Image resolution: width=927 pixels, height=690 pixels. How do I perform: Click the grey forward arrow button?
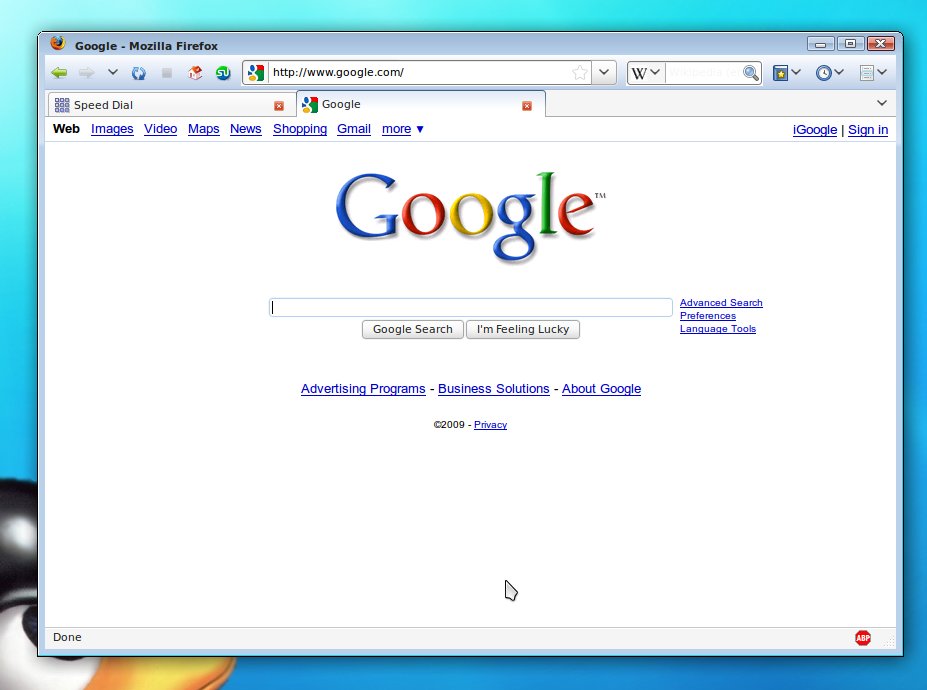87,73
